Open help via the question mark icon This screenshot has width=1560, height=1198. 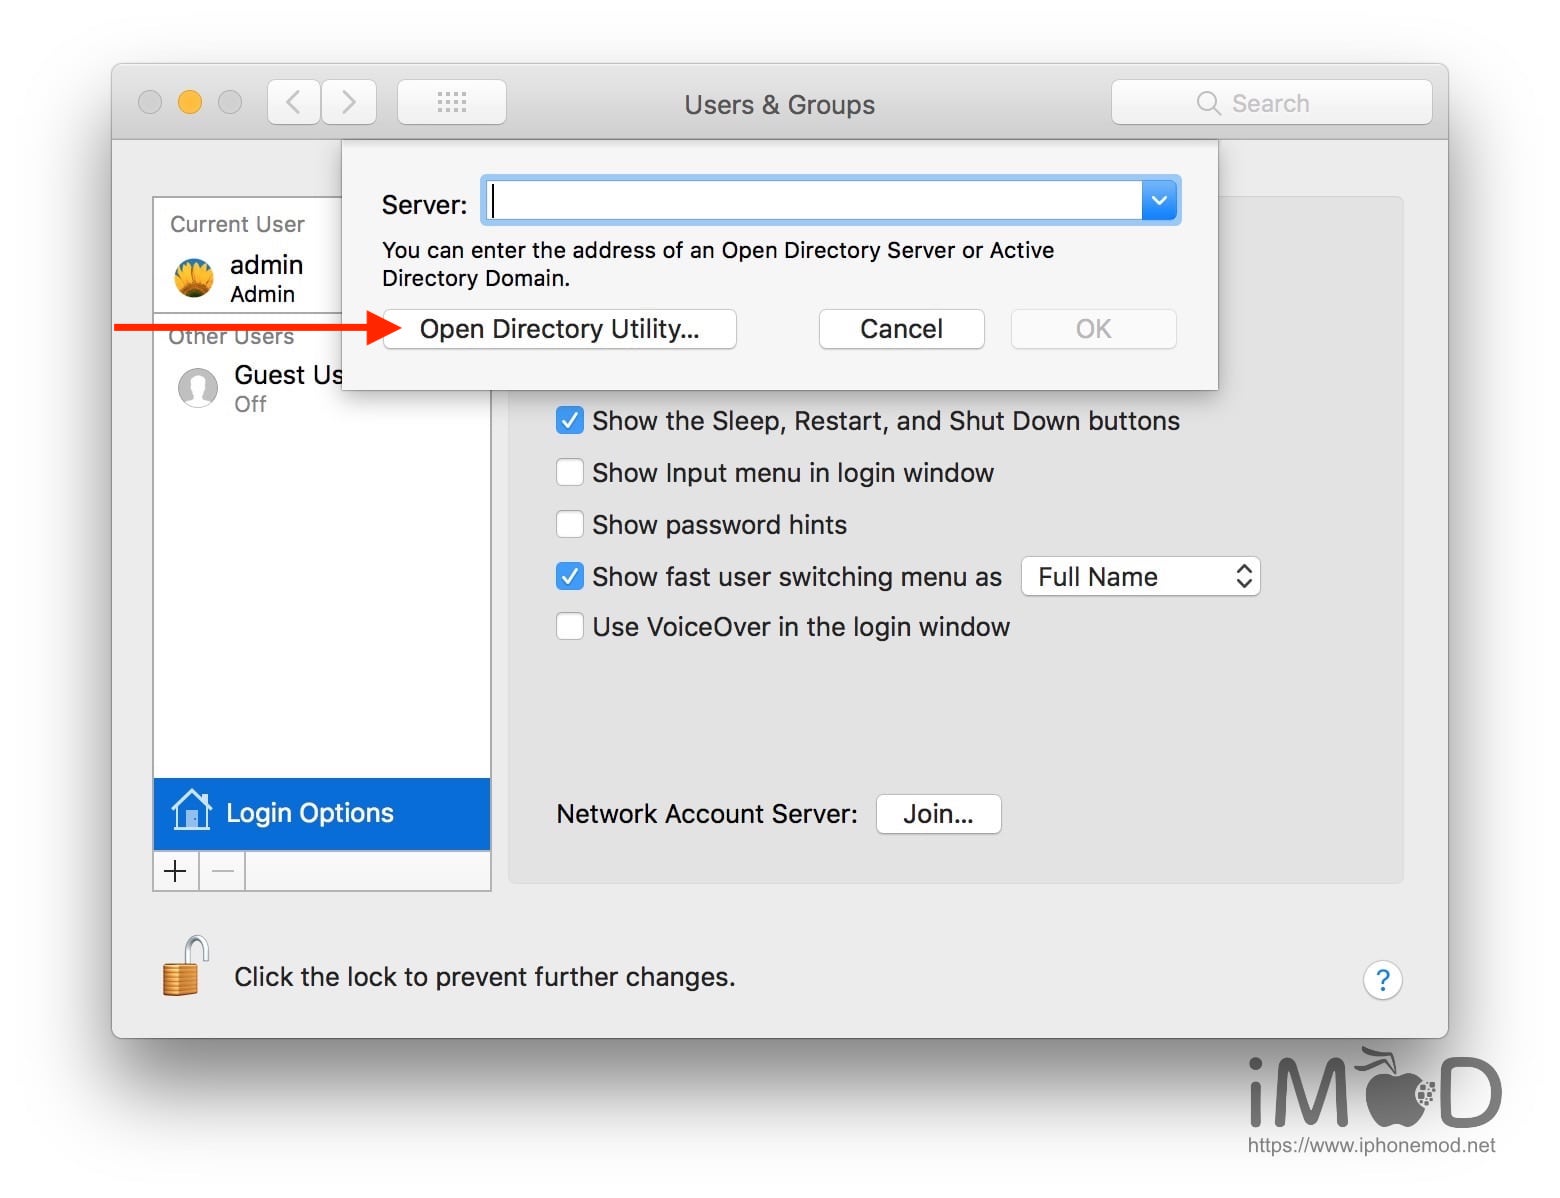[1383, 980]
